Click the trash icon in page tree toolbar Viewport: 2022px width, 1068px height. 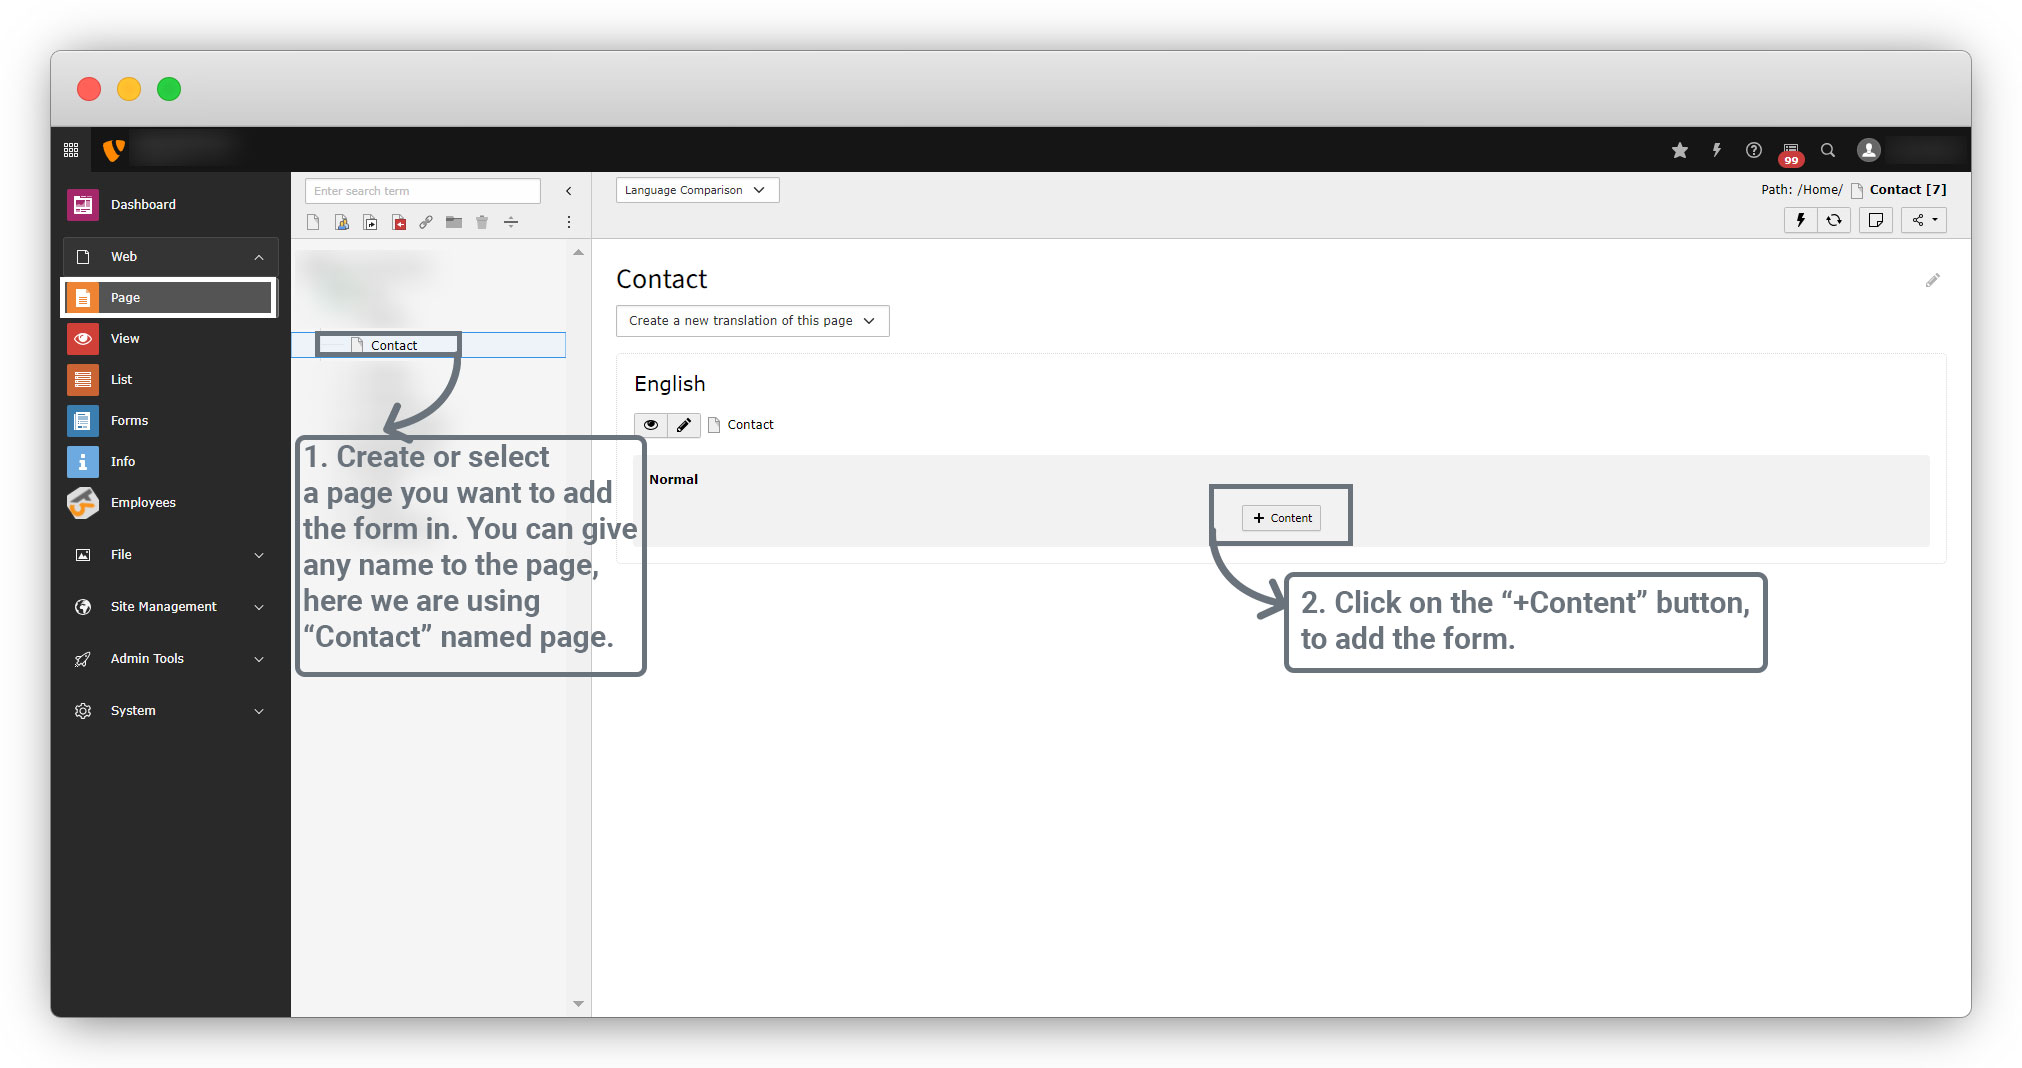[x=482, y=222]
